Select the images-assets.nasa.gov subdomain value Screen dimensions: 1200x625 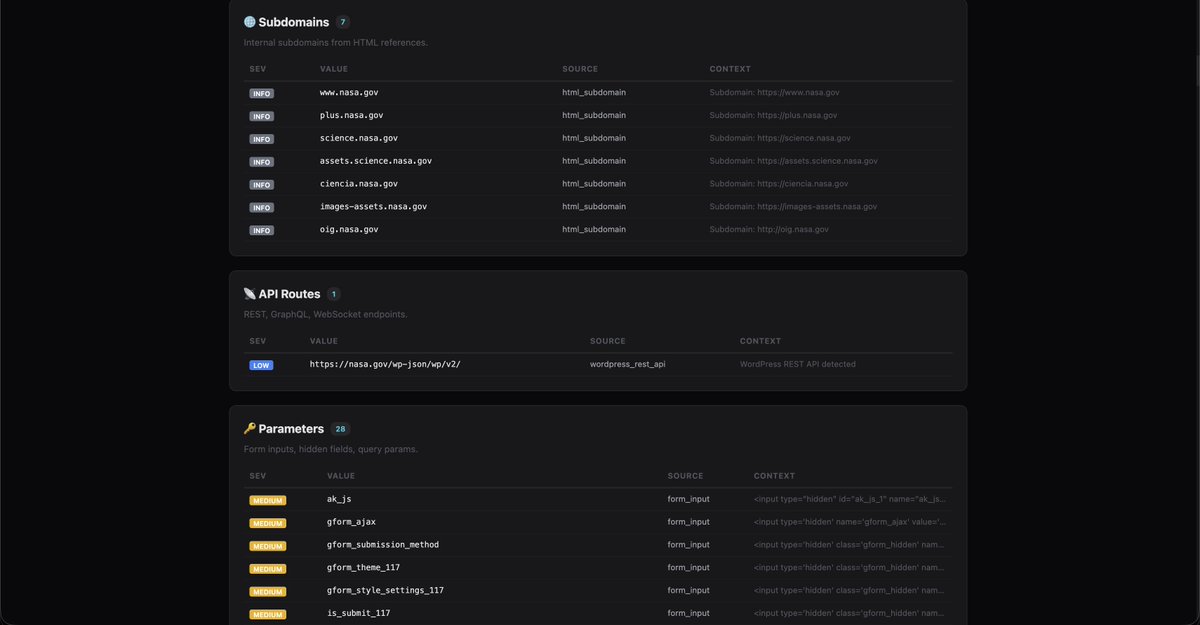point(374,207)
